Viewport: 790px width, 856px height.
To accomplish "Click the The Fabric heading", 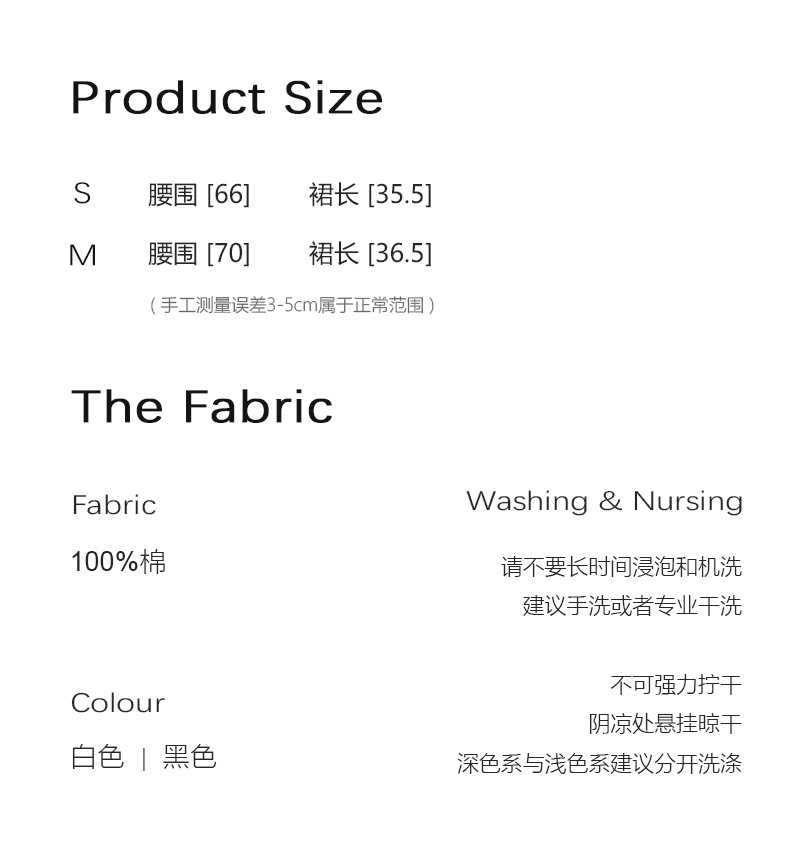I will point(202,407).
